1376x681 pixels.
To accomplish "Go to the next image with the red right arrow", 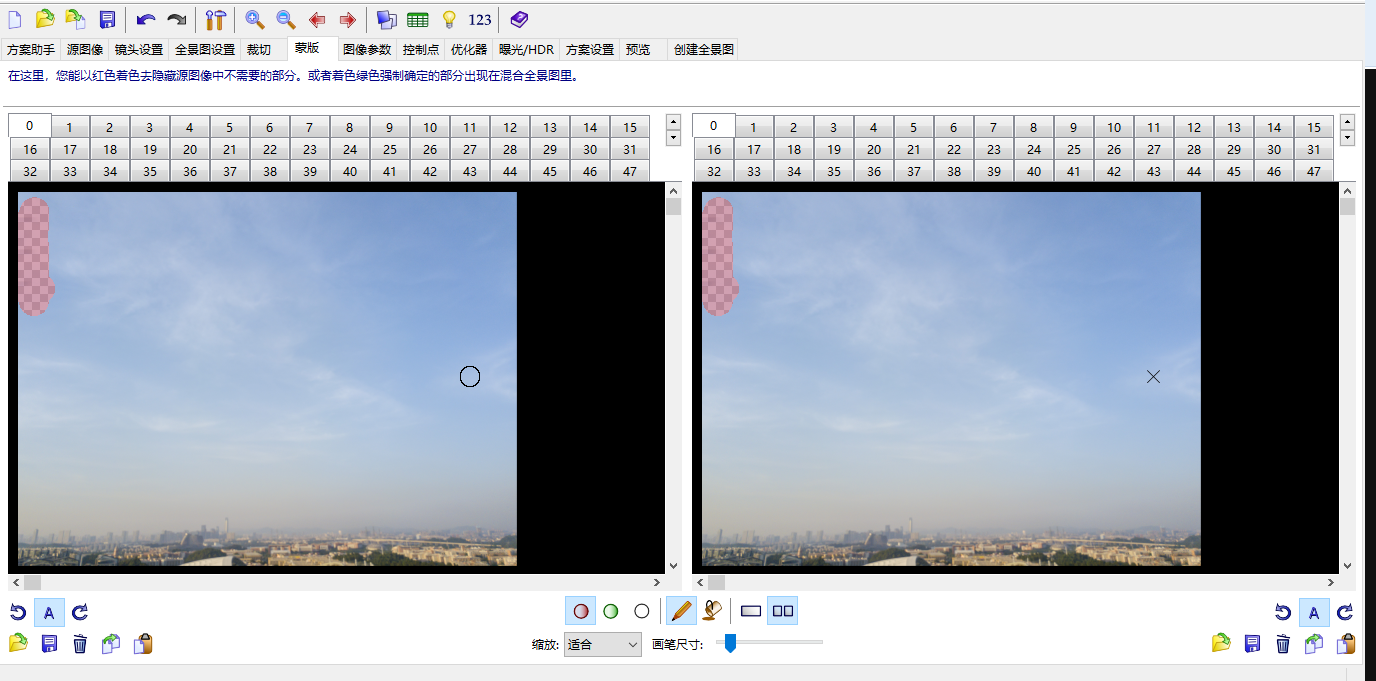I will tap(347, 19).
